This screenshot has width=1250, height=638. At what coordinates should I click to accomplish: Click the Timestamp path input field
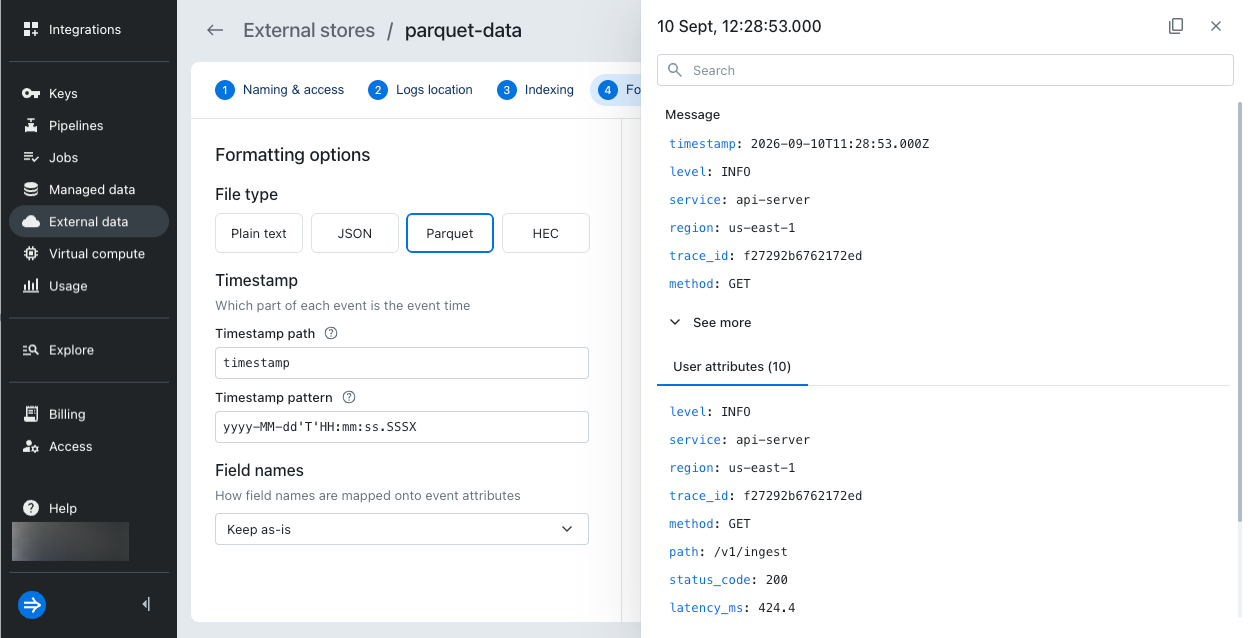[x=402, y=363]
